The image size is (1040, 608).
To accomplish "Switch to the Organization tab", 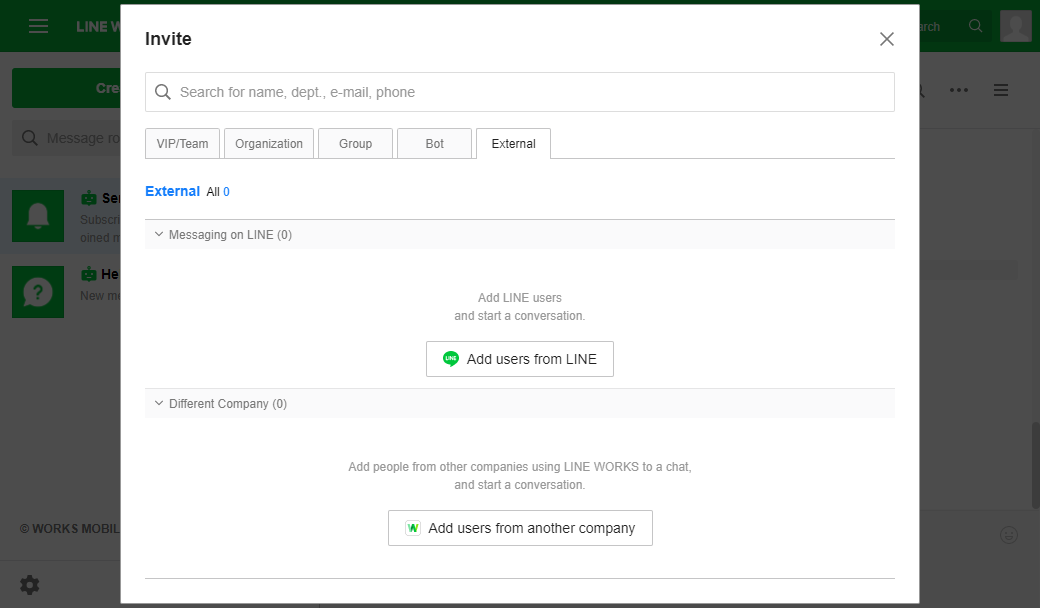I will click(x=268, y=143).
